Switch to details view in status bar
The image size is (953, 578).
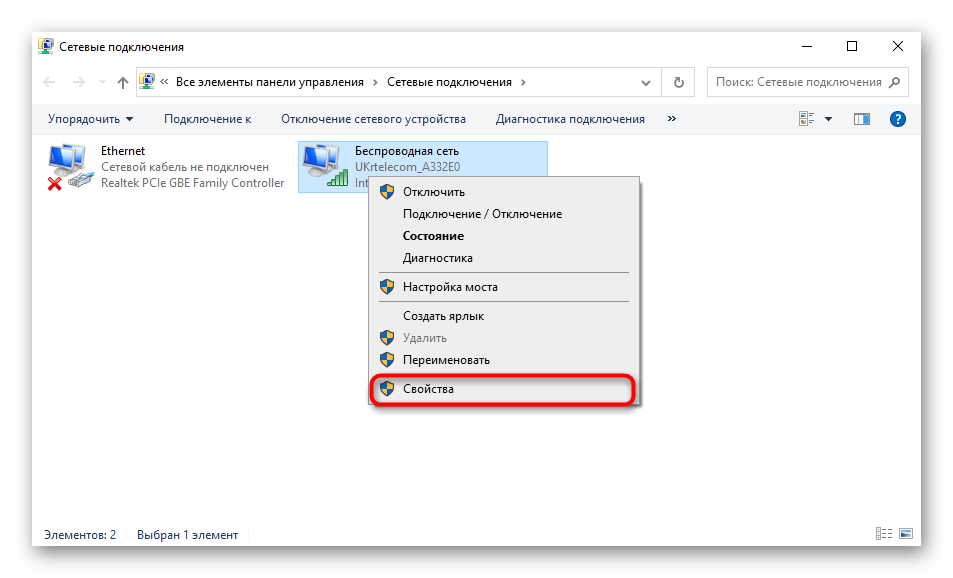pyautogui.click(x=884, y=535)
